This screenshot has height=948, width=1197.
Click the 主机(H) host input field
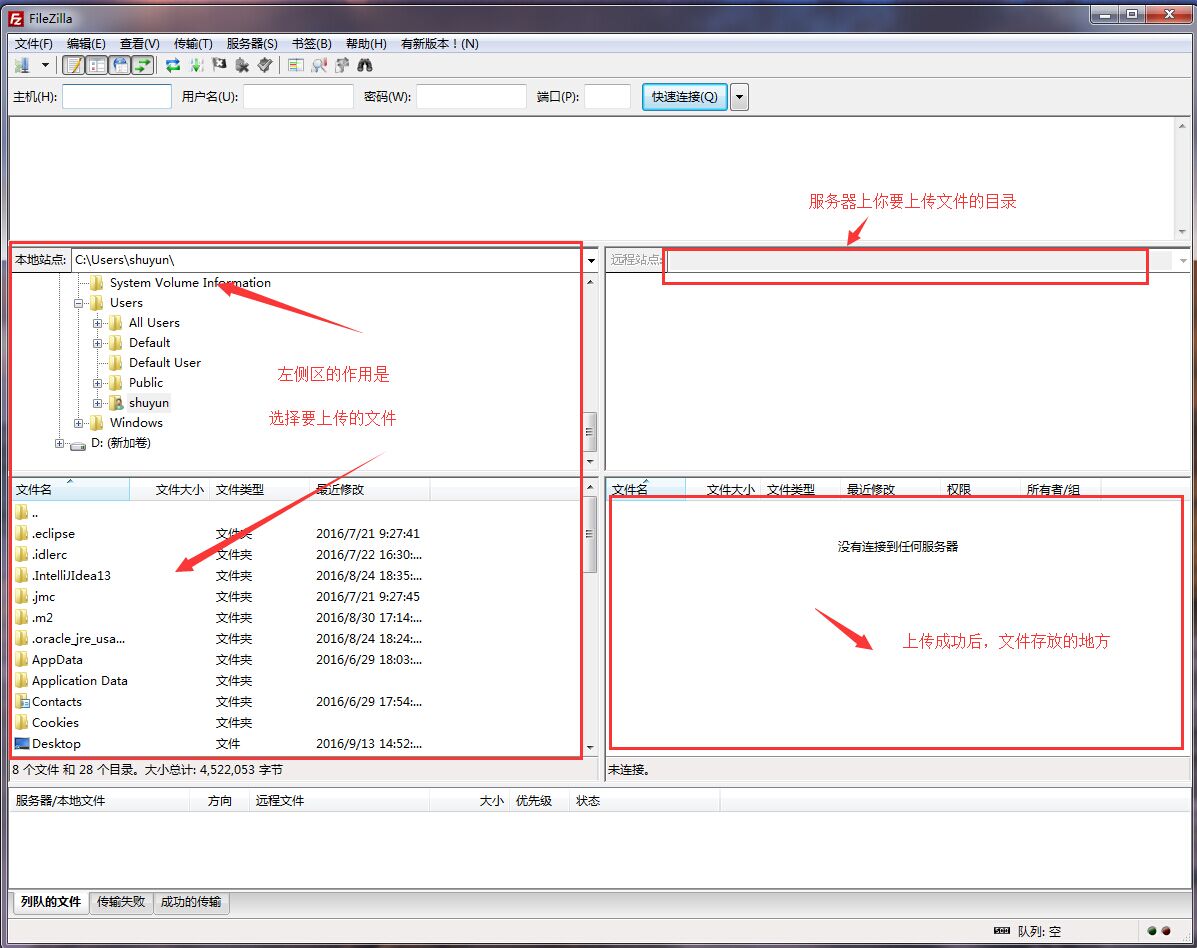(x=117, y=97)
